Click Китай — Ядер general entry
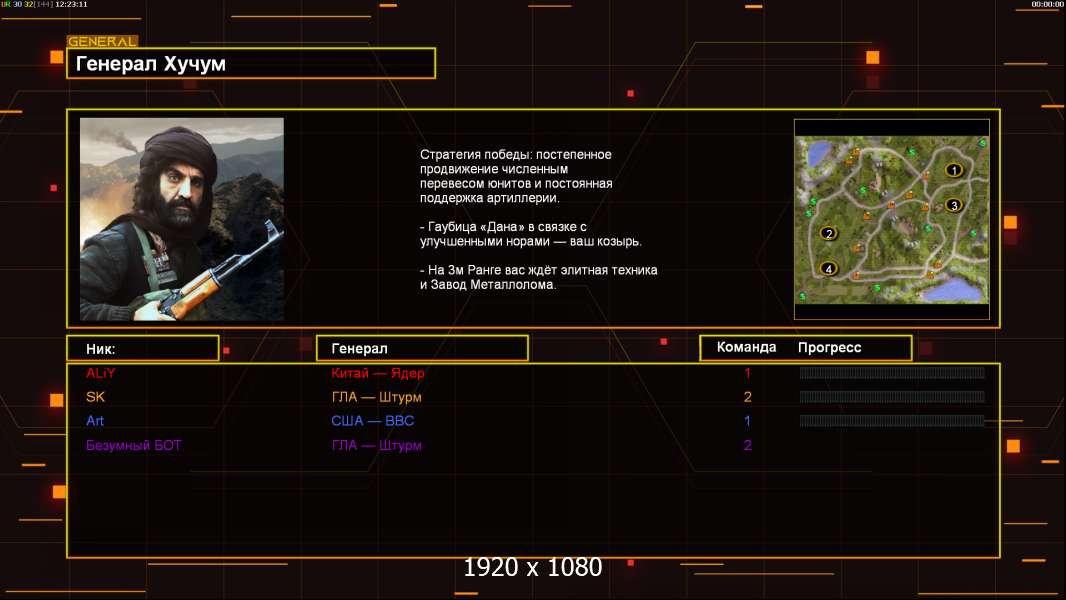Image resolution: width=1066 pixels, height=600 pixels. click(378, 373)
